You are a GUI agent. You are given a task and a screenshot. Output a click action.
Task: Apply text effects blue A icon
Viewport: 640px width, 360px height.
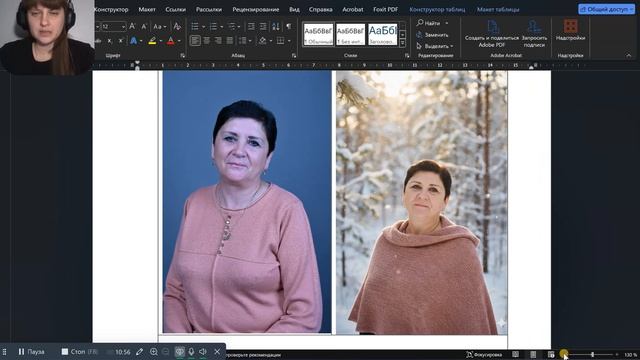tap(133, 41)
